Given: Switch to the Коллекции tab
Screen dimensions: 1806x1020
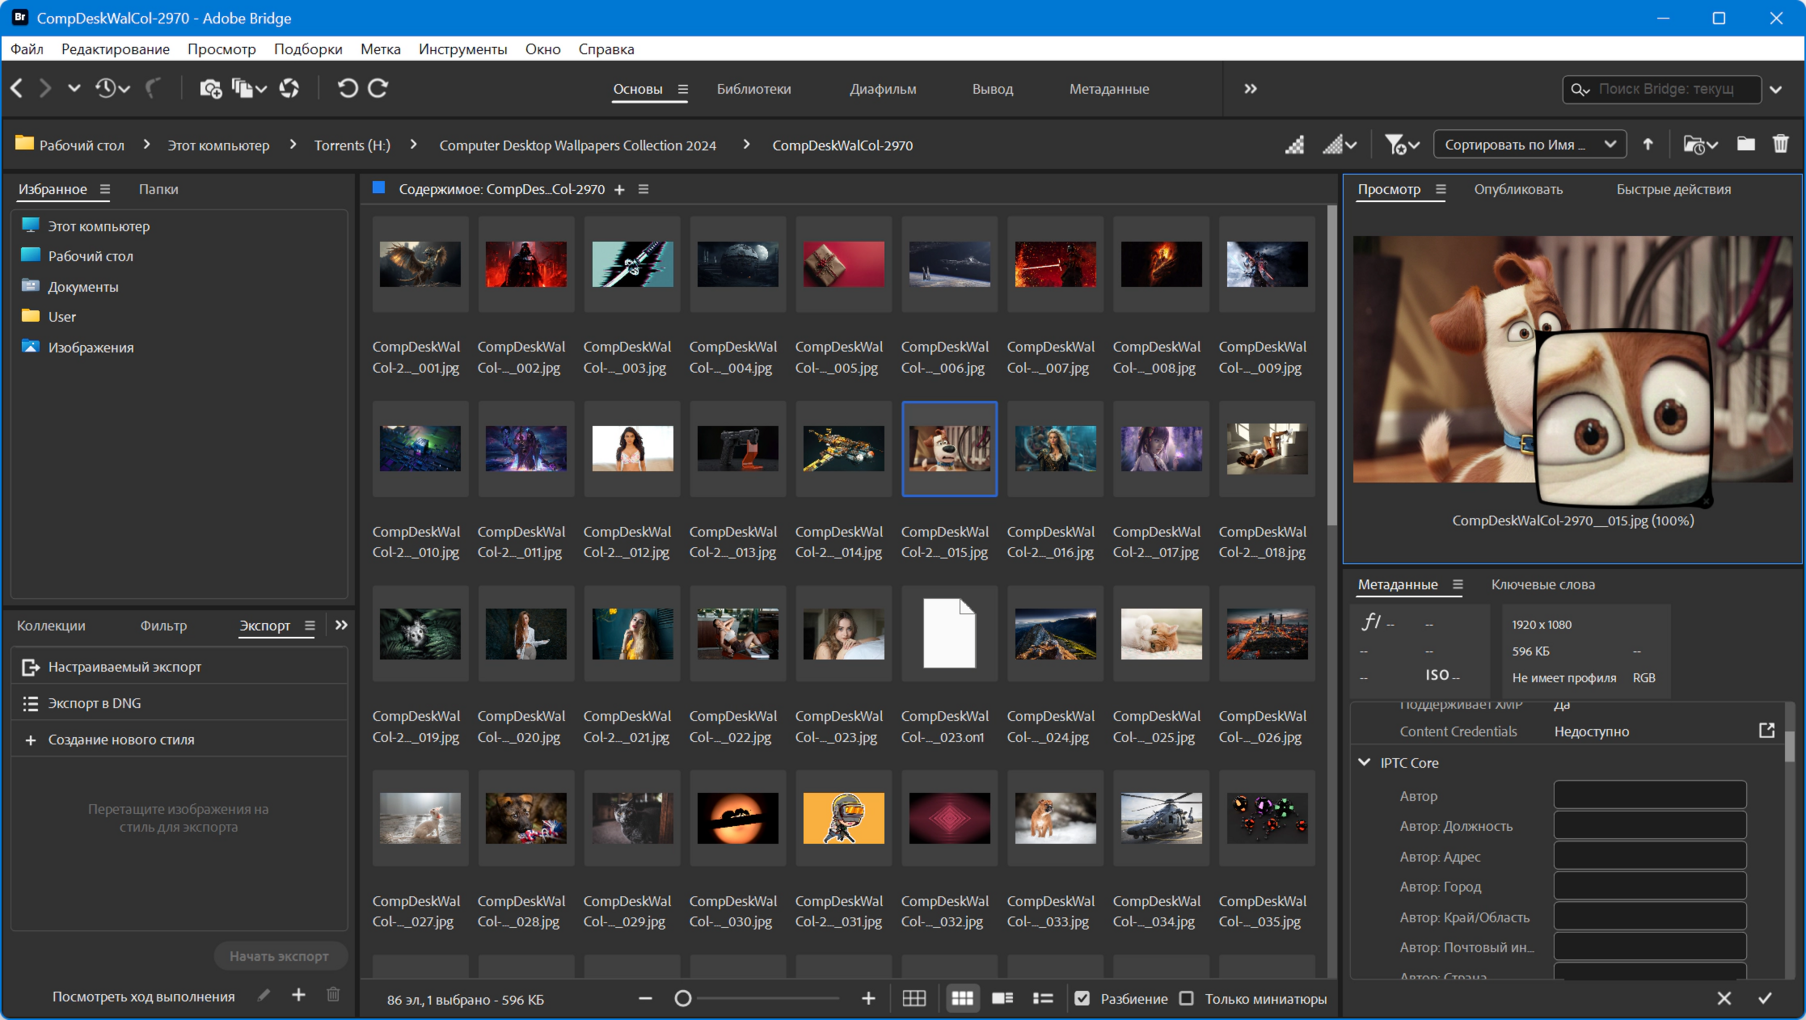Looking at the screenshot, I should (x=51, y=626).
